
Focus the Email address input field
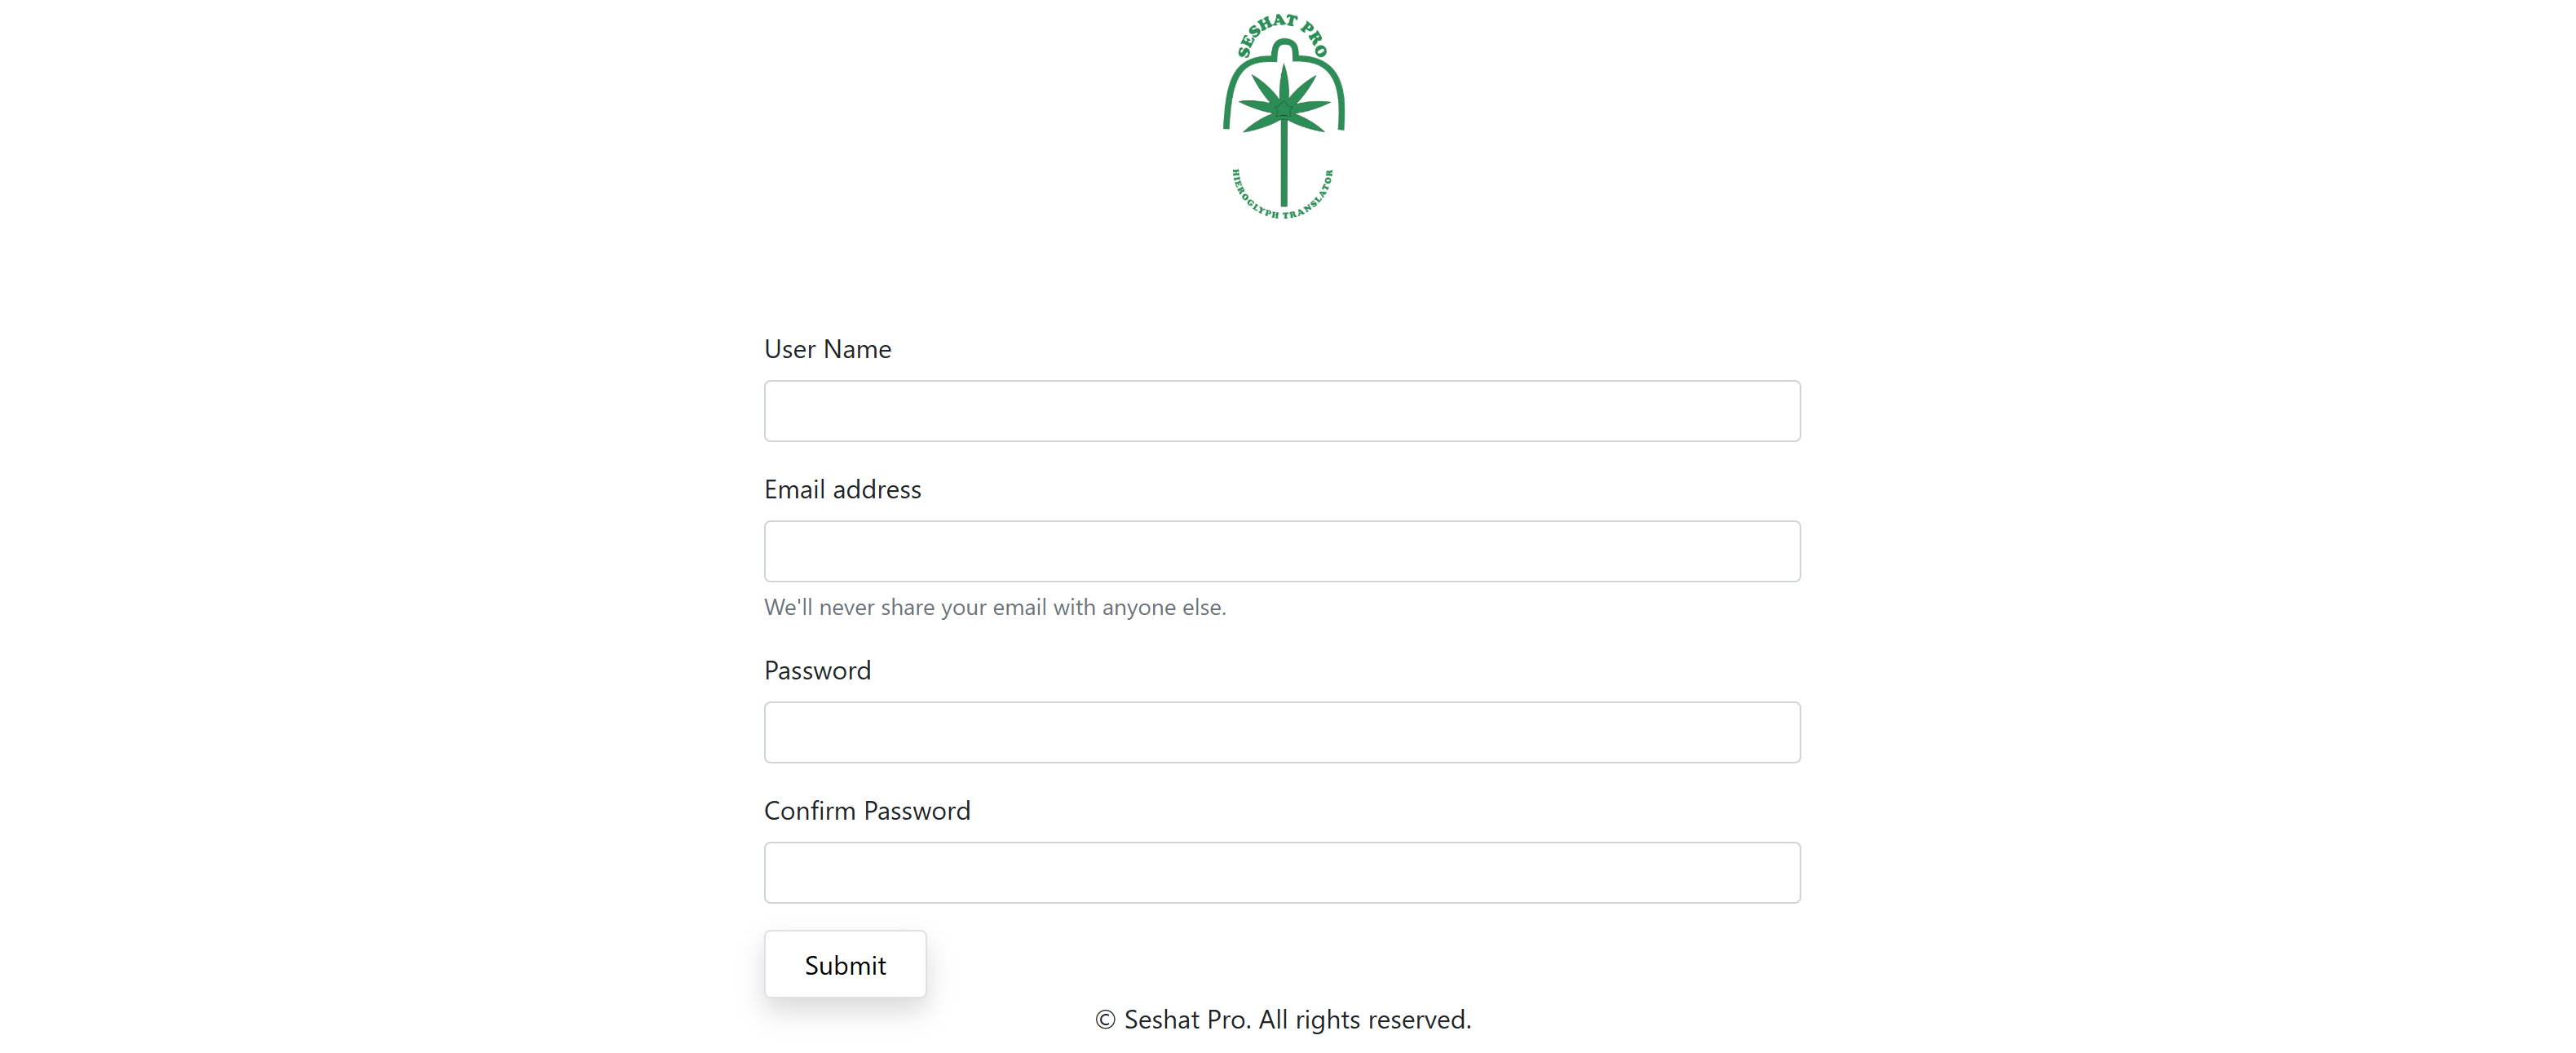coord(1282,551)
